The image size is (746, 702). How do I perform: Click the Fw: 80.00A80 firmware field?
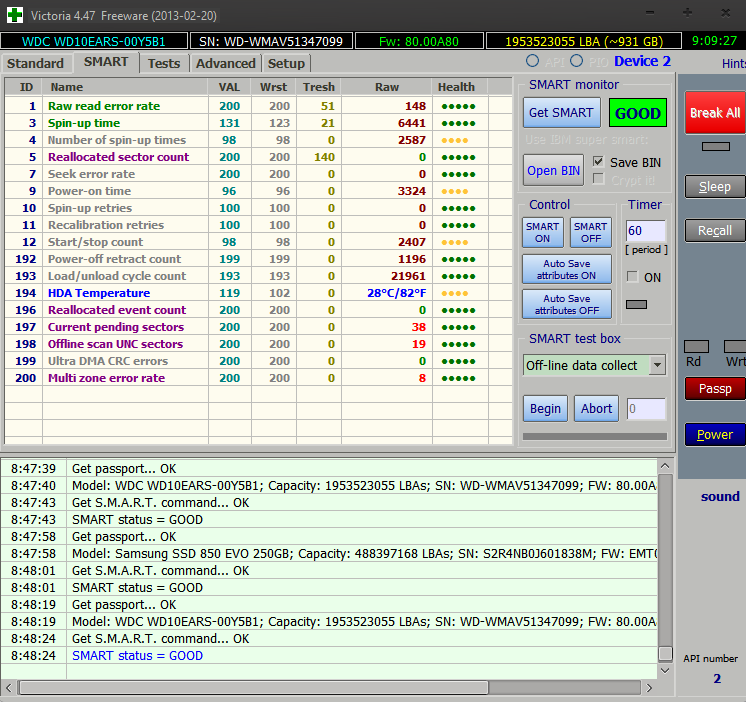[x=419, y=41]
